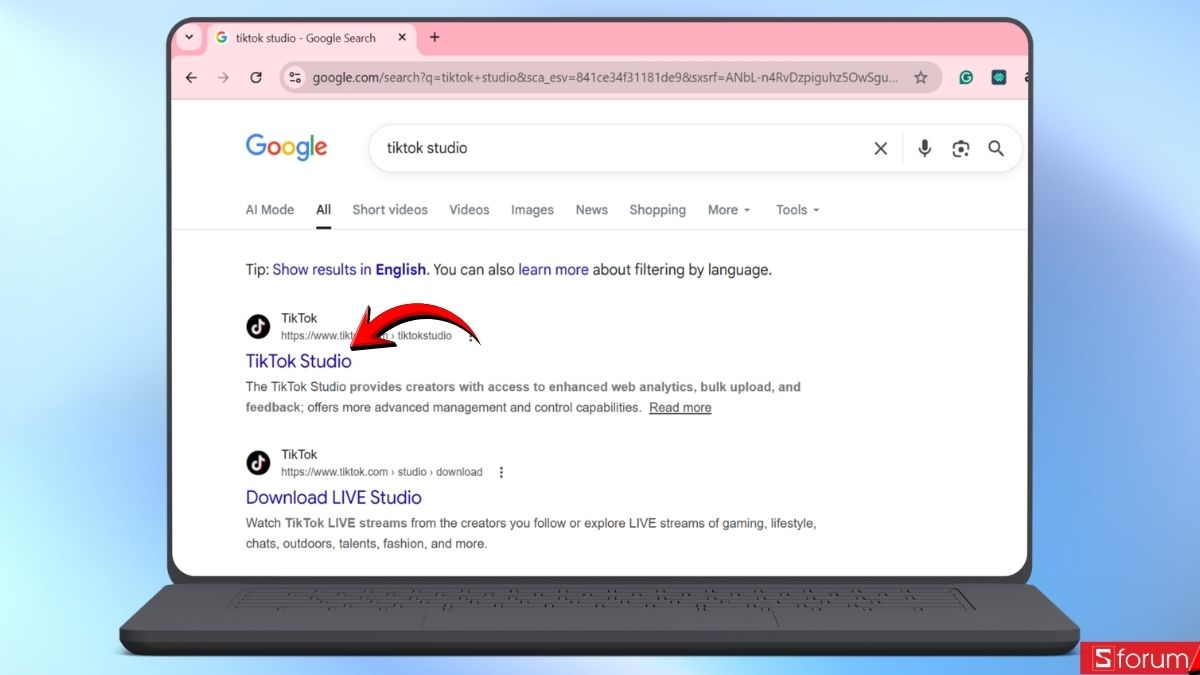
Task: Switch to AI Mode tab
Action: coord(270,210)
